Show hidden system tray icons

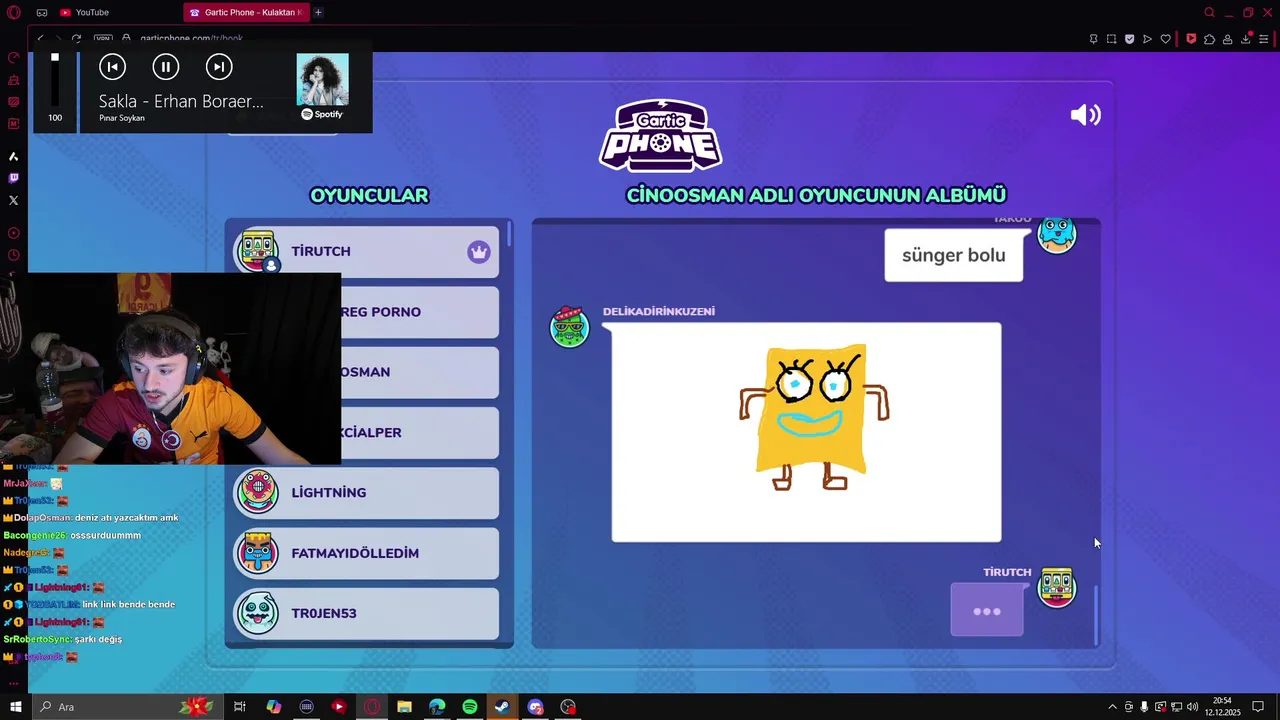(x=1112, y=707)
